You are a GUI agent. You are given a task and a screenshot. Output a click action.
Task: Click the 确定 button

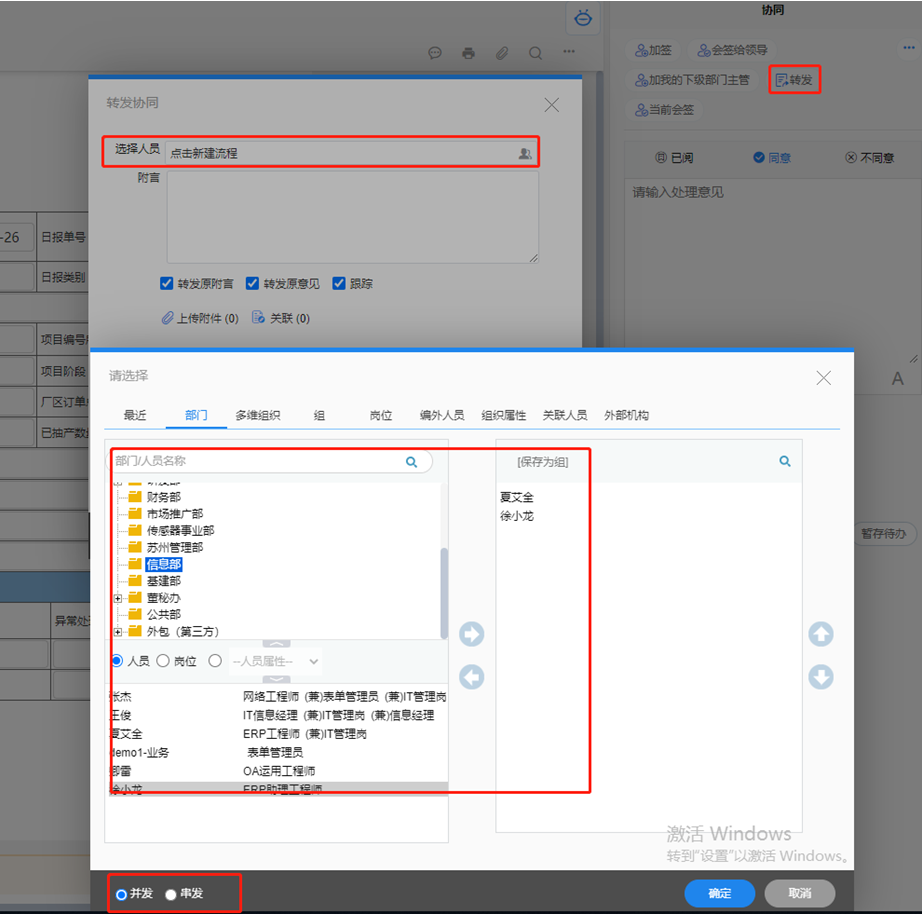pos(719,894)
